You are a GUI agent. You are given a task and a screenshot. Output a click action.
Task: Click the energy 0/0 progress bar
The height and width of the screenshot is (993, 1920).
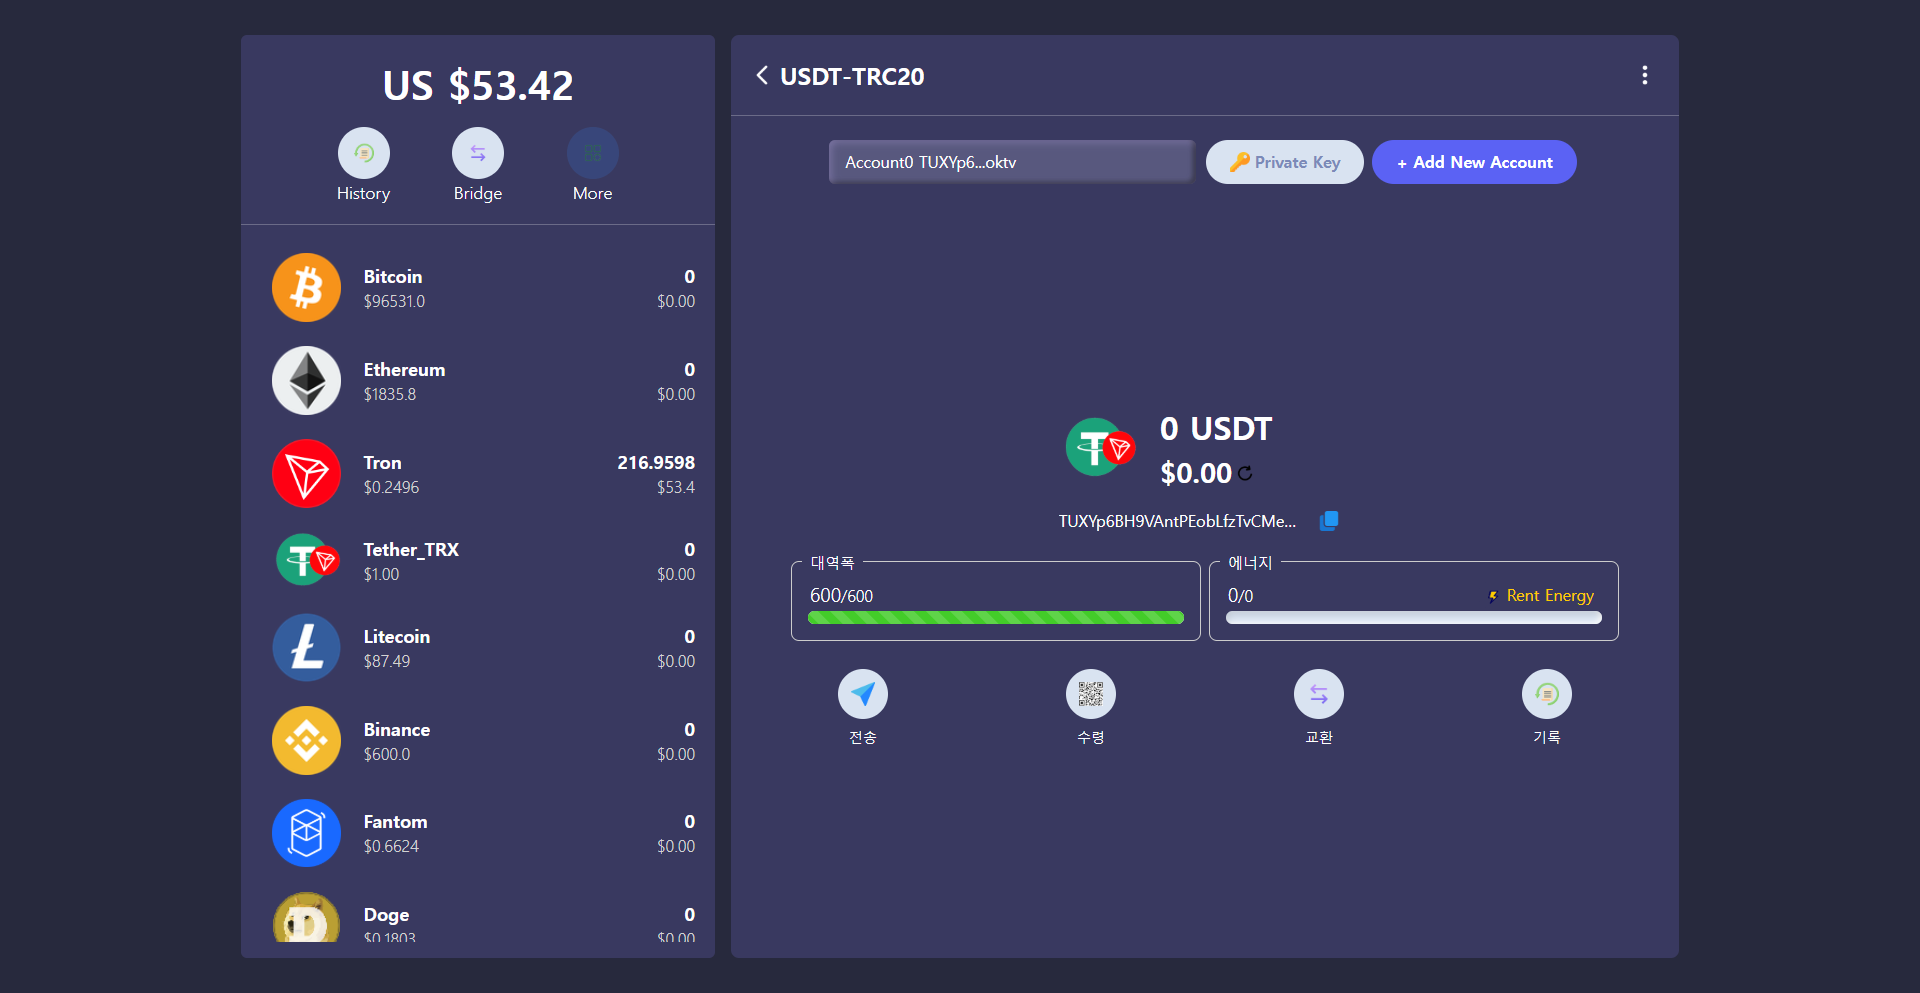click(1414, 618)
